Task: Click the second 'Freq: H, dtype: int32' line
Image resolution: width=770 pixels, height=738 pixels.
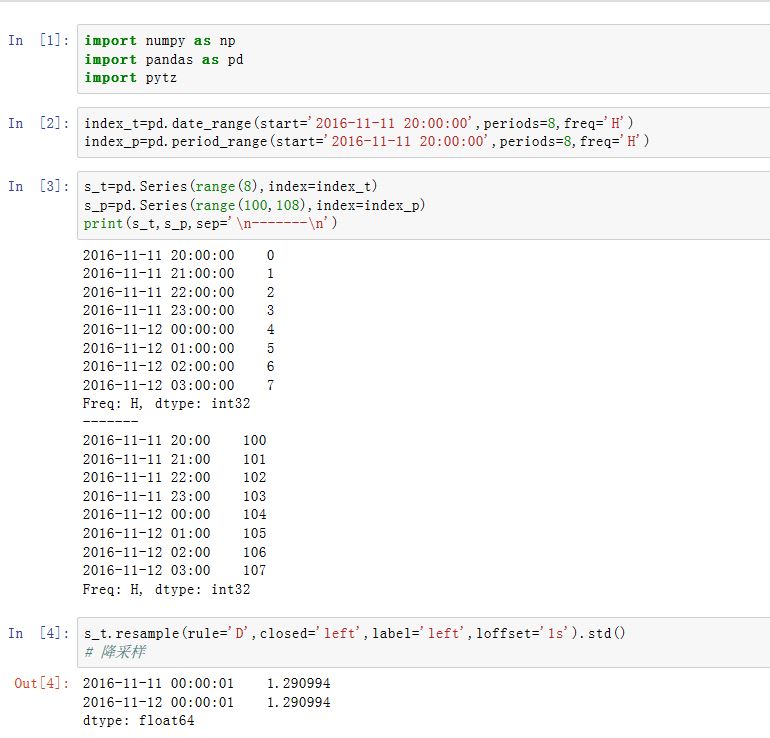Action: tap(166, 589)
